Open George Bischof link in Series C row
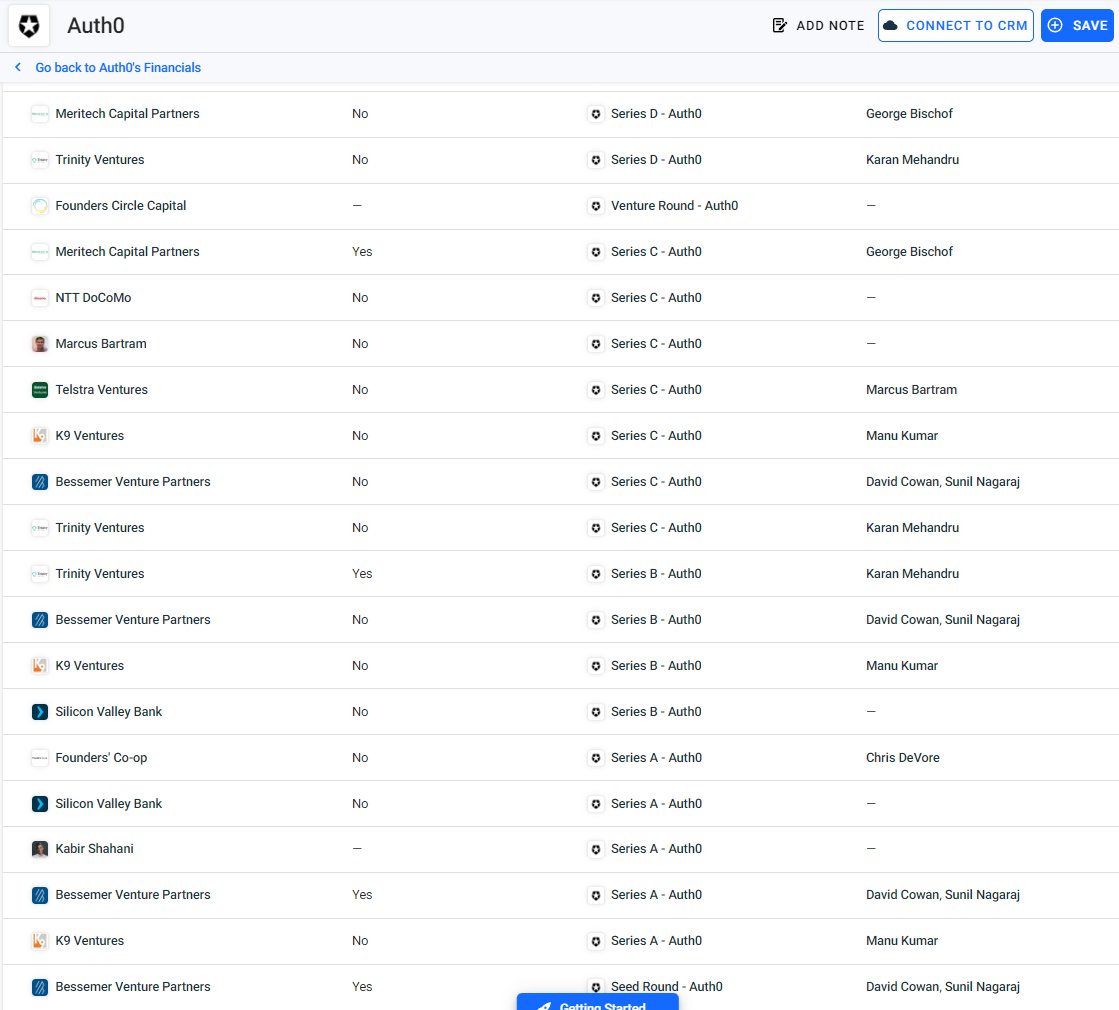This screenshot has width=1119, height=1010. pos(909,252)
